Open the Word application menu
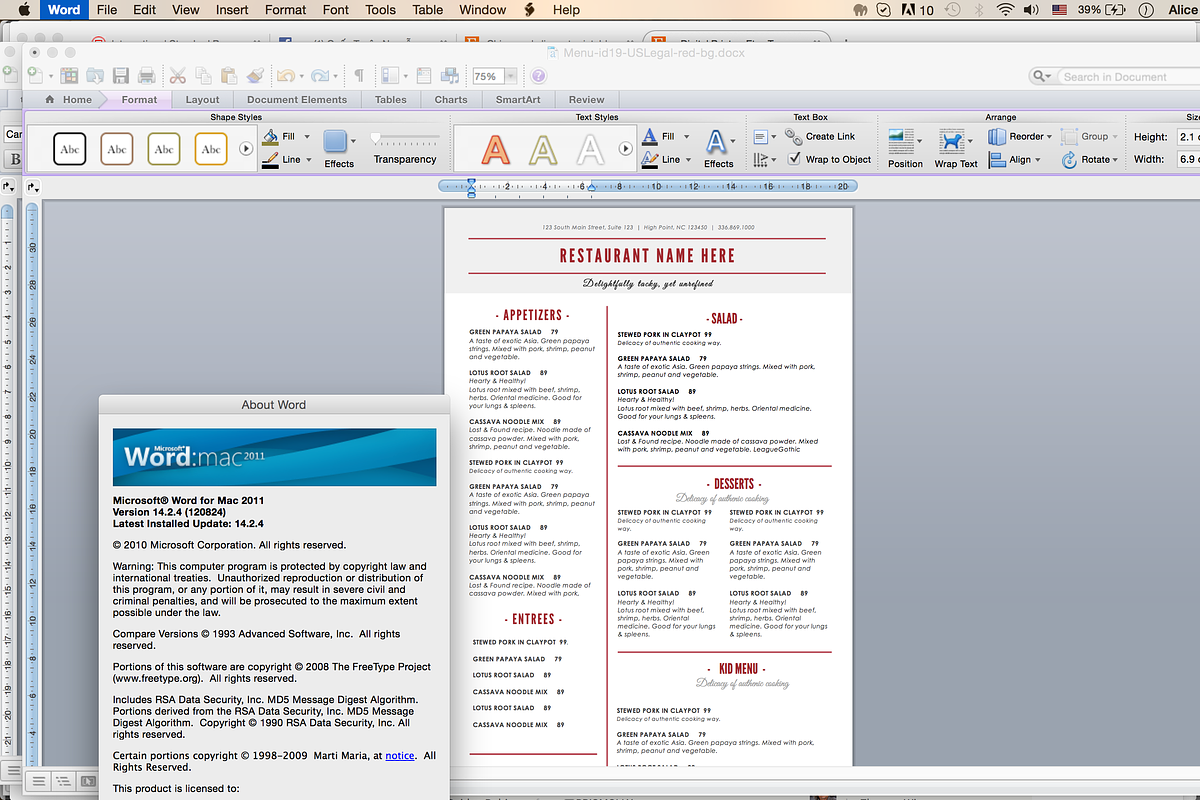Viewport: 1200px width, 800px height. click(64, 10)
